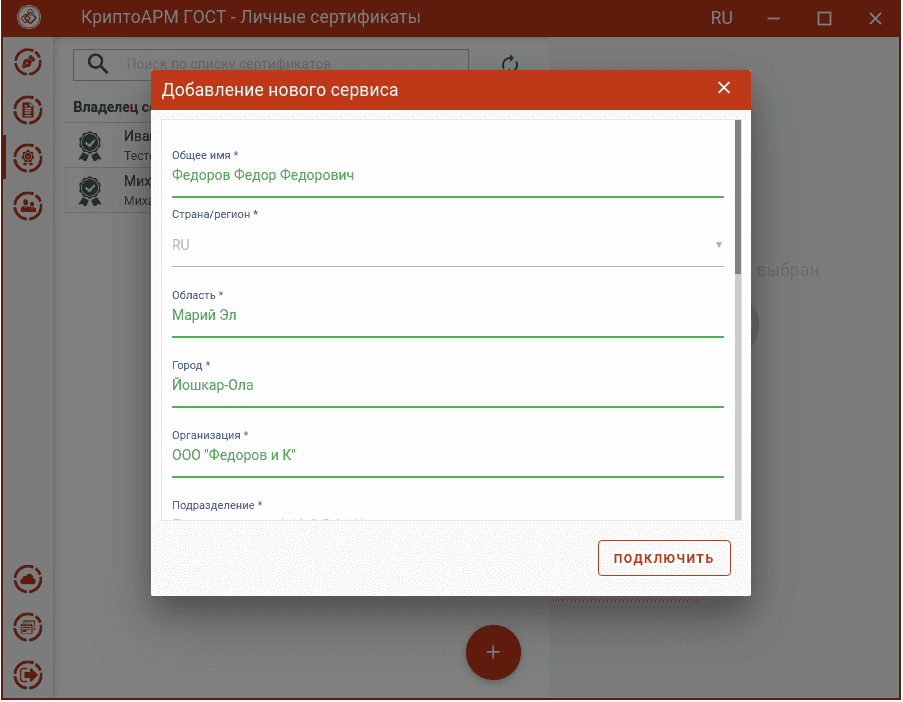Viewport: 903px width, 702px height.
Task: Click the certificate search input field
Action: (271, 64)
